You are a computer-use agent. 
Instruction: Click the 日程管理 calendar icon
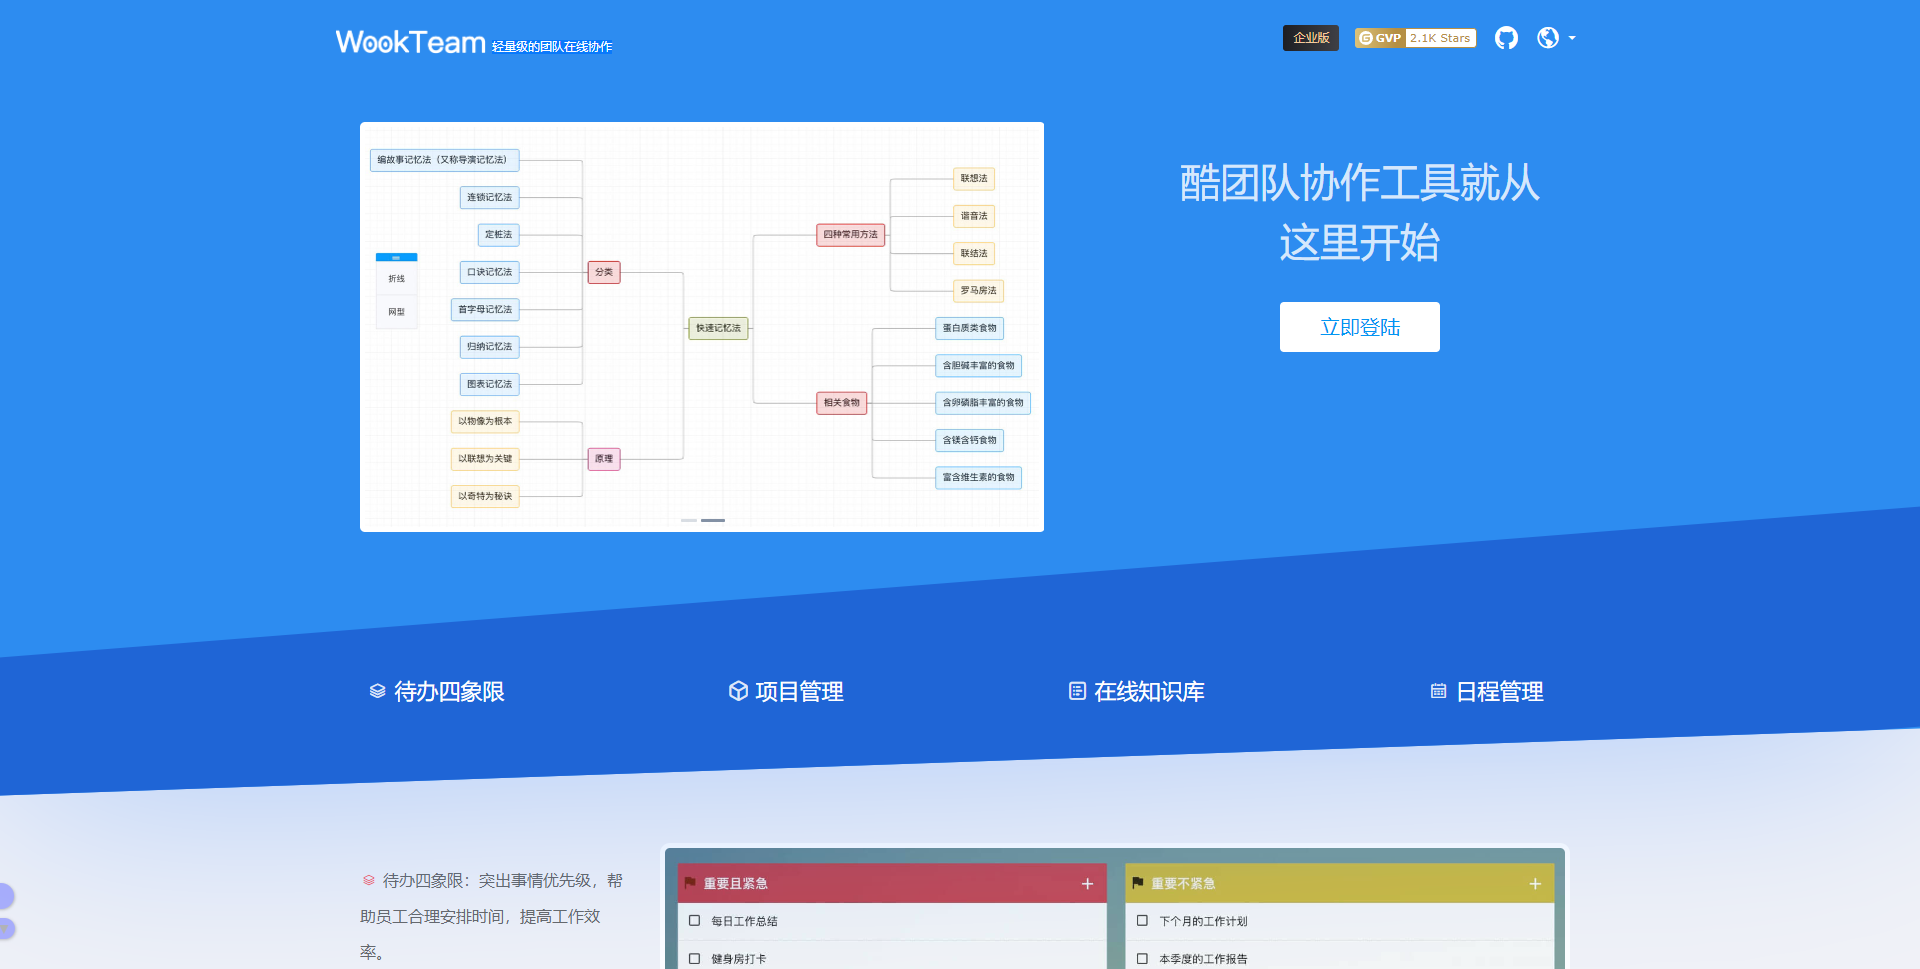[x=1438, y=691]
